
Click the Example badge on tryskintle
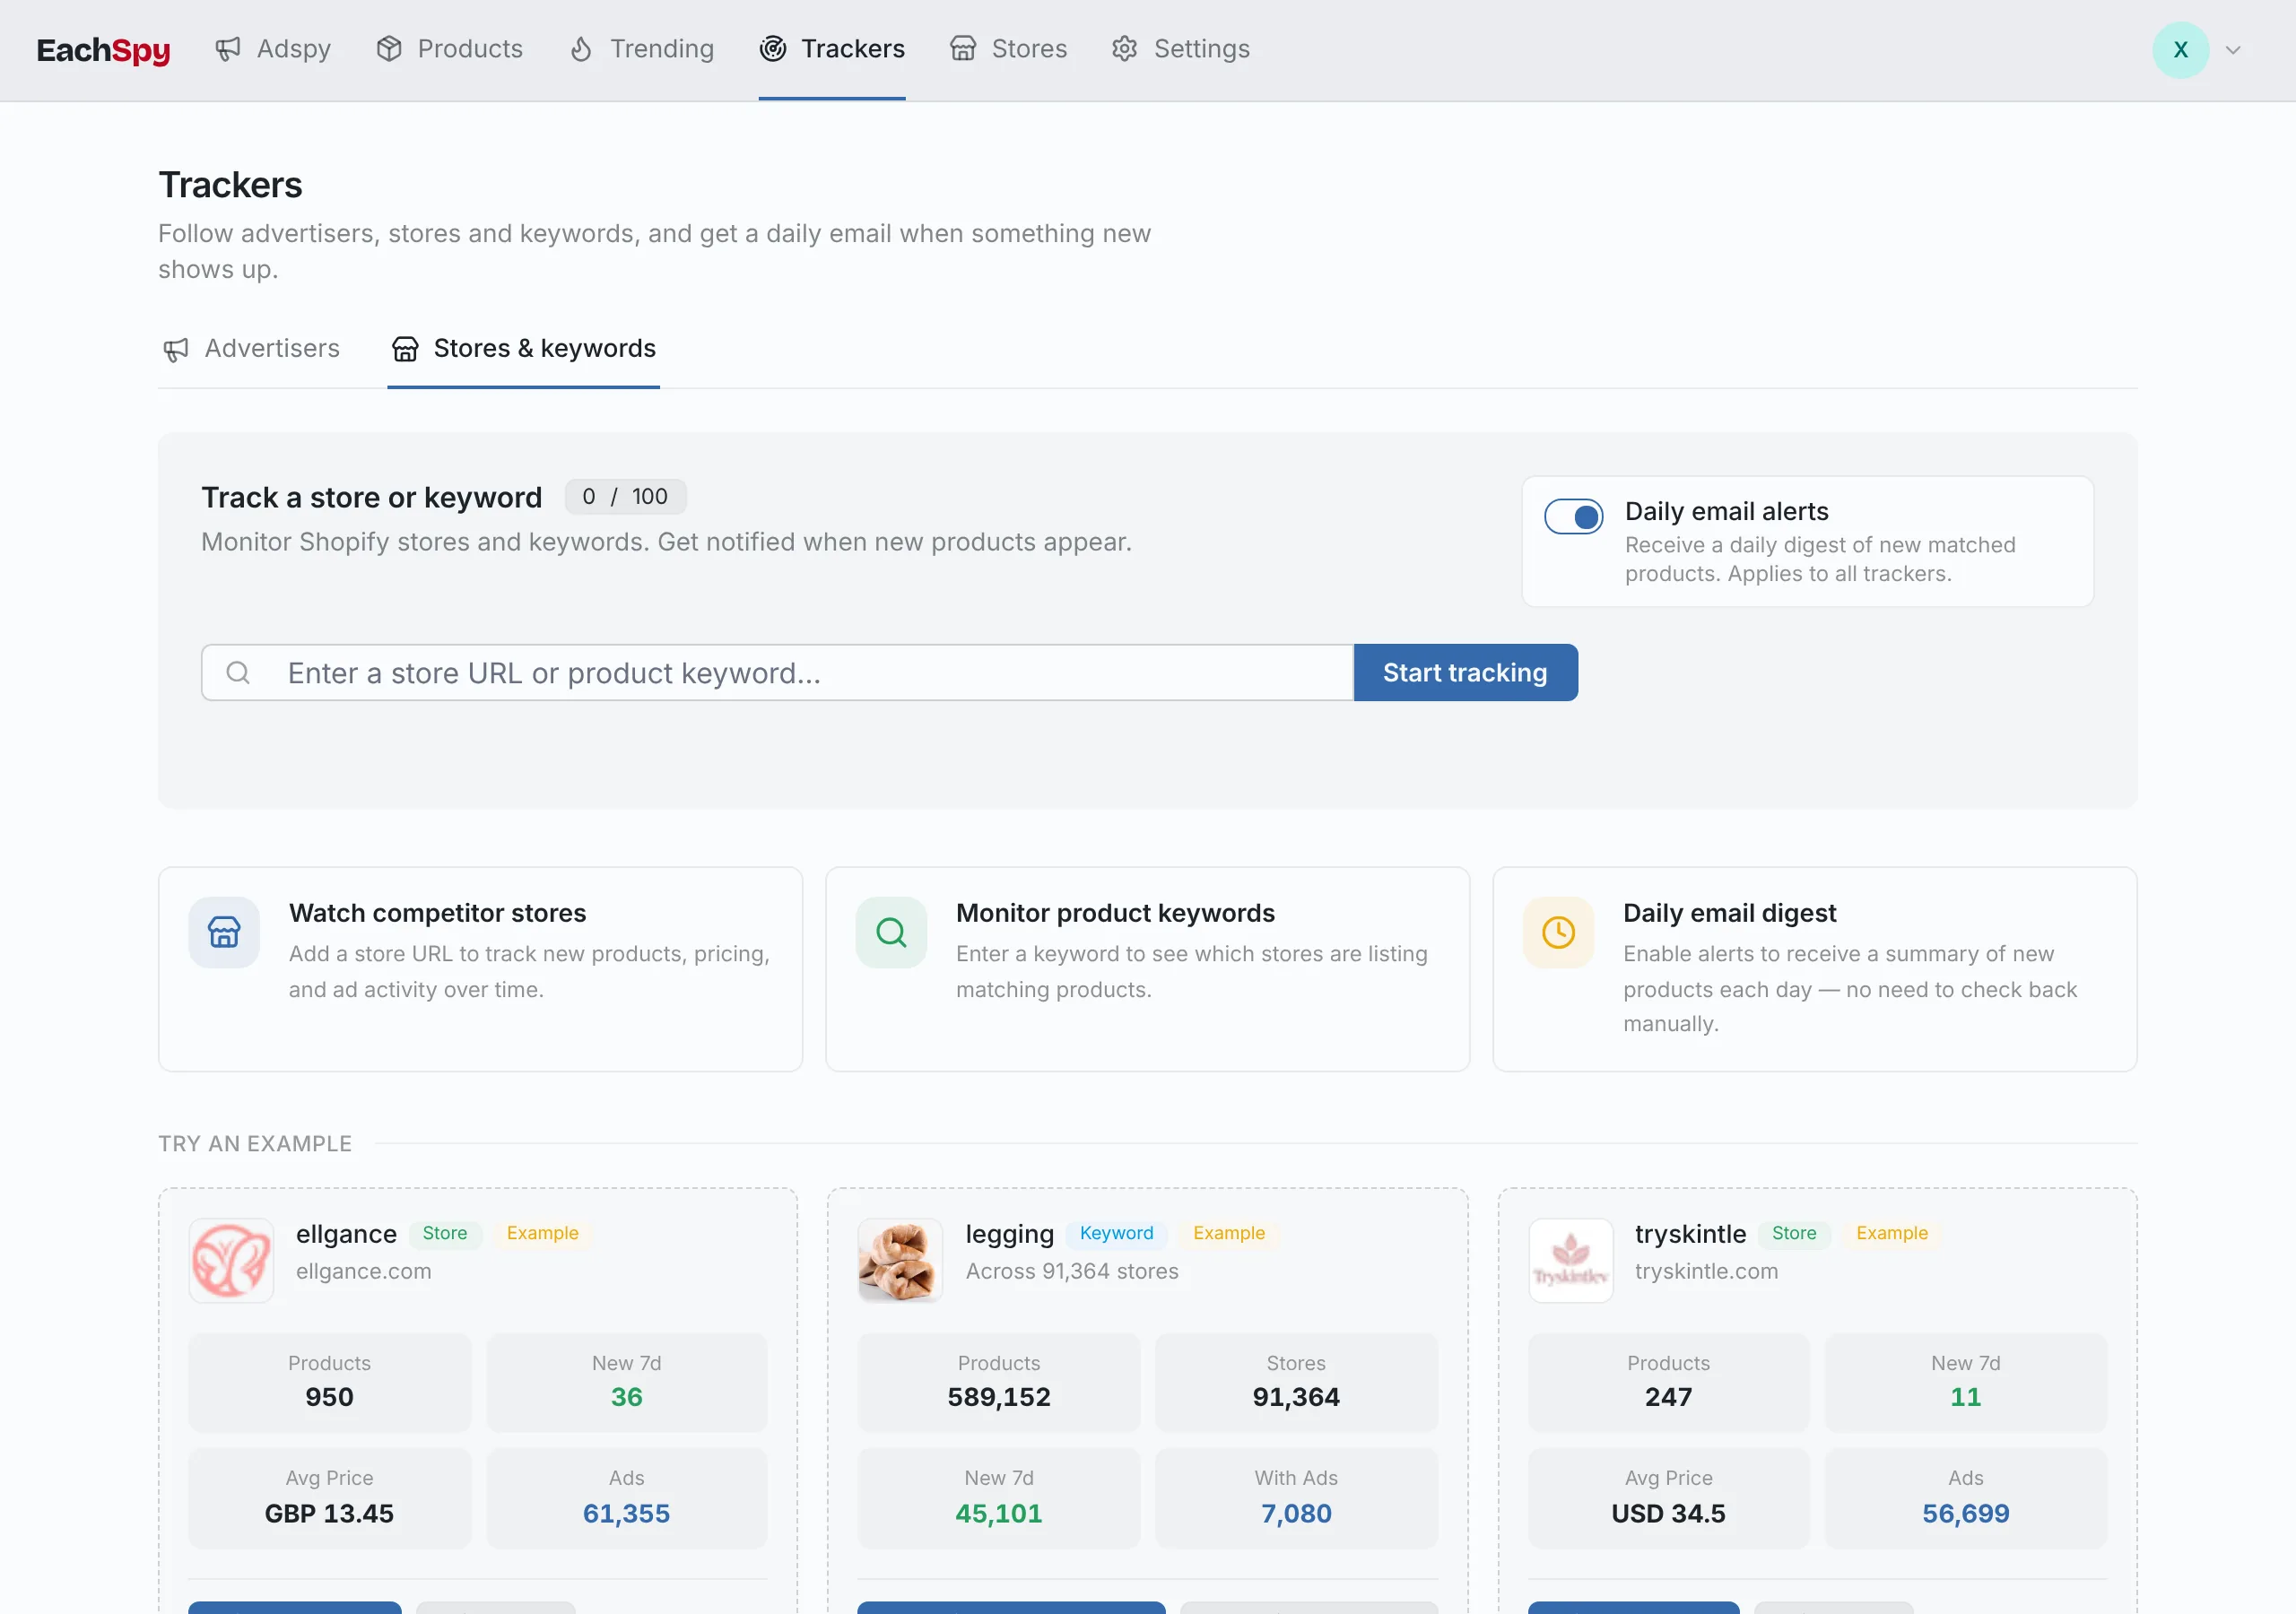1892,1234
